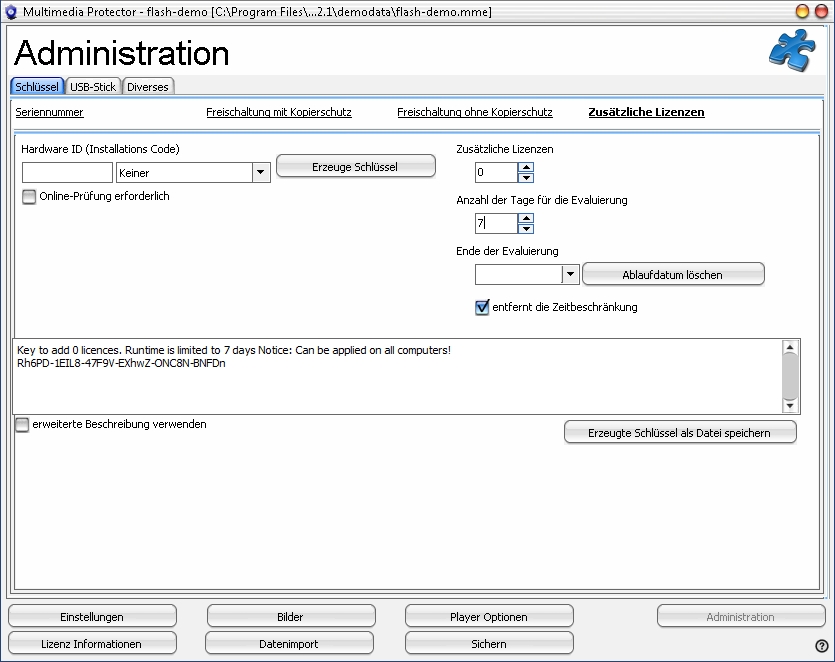Increase Zusätzliche Lizenzen with up arrow
Image resolution: width=835 pixels, height=662 pixels.
(x=526, y=168)
